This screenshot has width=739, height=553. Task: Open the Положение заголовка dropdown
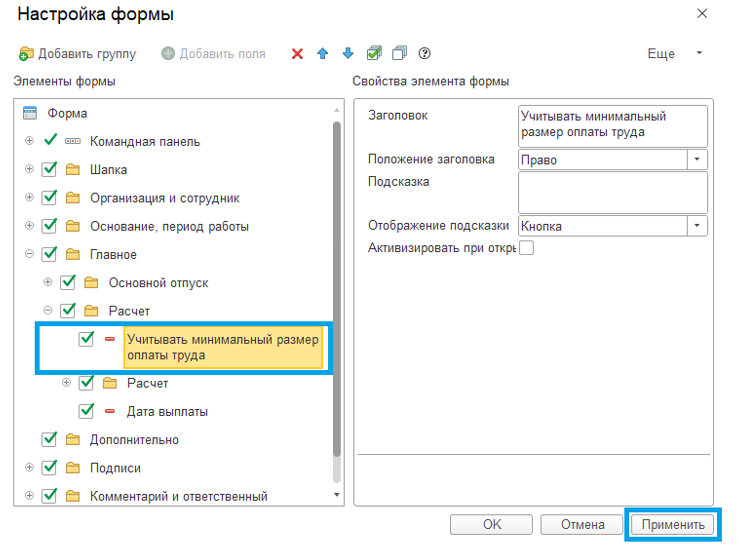coord(697,160)
